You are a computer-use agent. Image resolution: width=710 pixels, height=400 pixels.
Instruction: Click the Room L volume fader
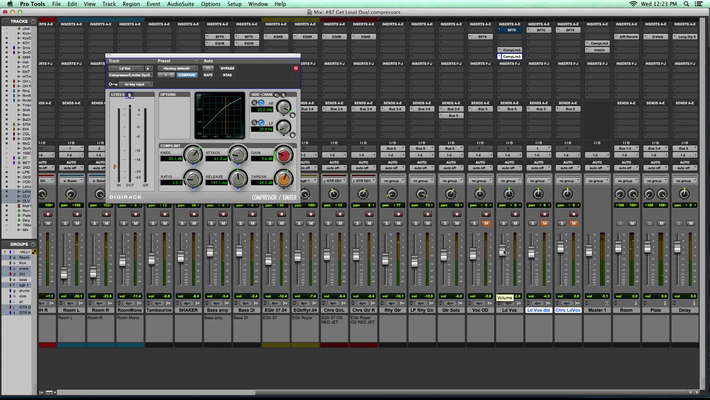[64, 273]
